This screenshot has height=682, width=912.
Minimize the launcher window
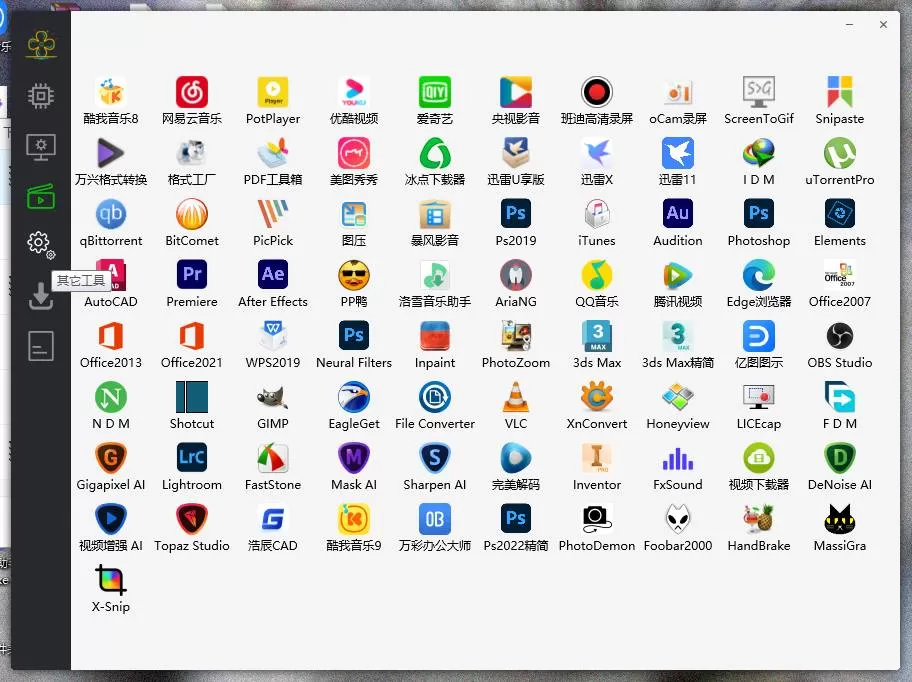[848, 25]
